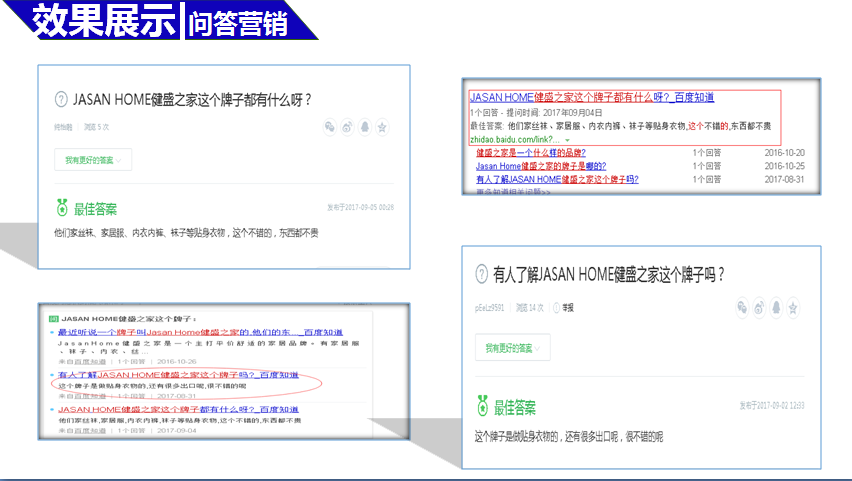
Task: Click heading JASAN HOME健盛之家这个牌子: in bottom-left panel
Action: pos(129,319)
